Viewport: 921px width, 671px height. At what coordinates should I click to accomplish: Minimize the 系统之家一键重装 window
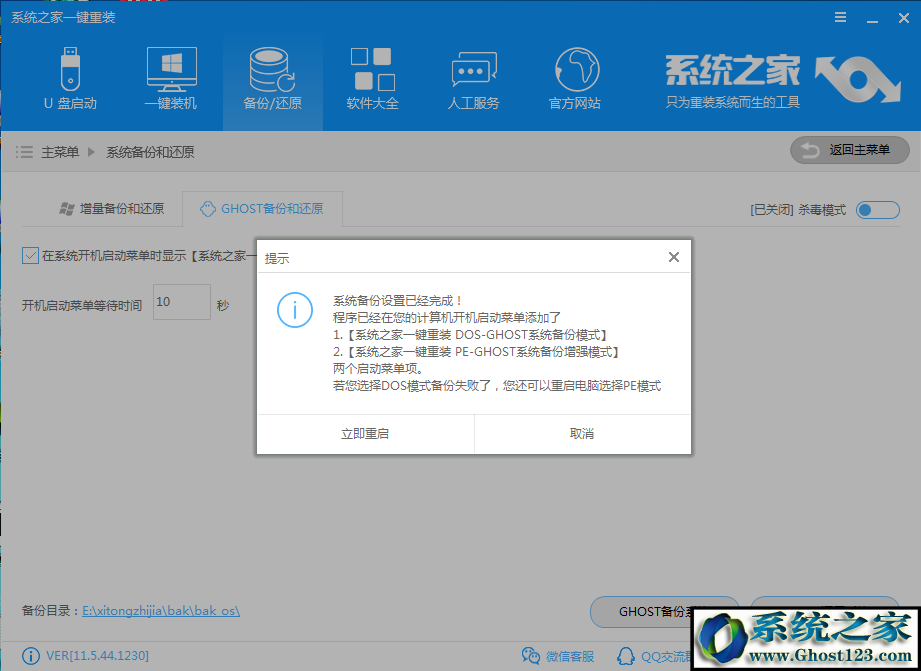click(x=872, y=19)
